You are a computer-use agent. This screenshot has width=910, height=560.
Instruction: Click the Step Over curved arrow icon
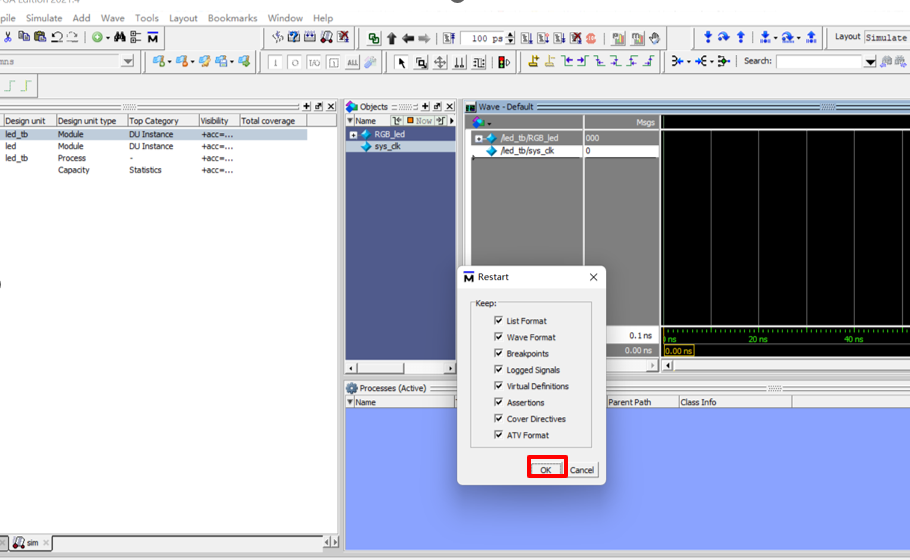(723, 37)
